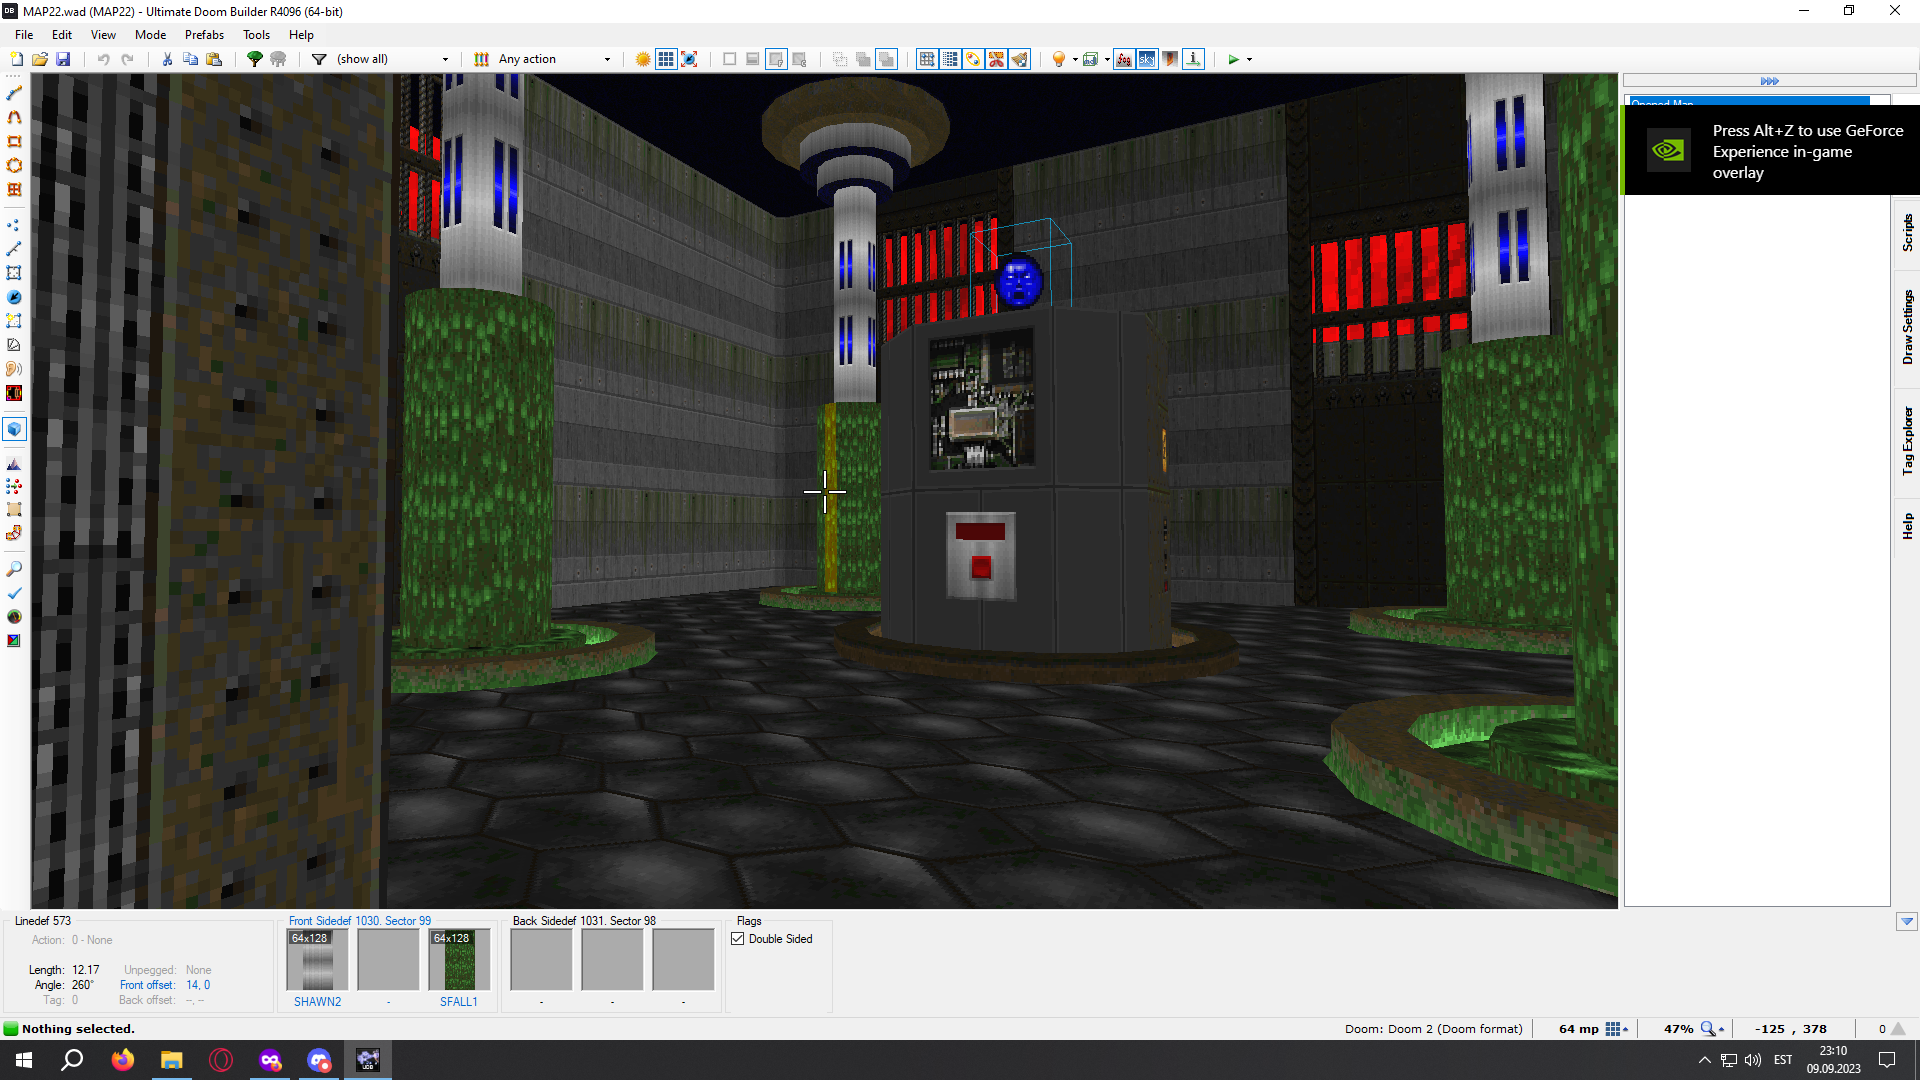Click the sun brightness icon in toolbar
The width and height of the screenshot is (1920, 1080).
(x=643, y=59)
